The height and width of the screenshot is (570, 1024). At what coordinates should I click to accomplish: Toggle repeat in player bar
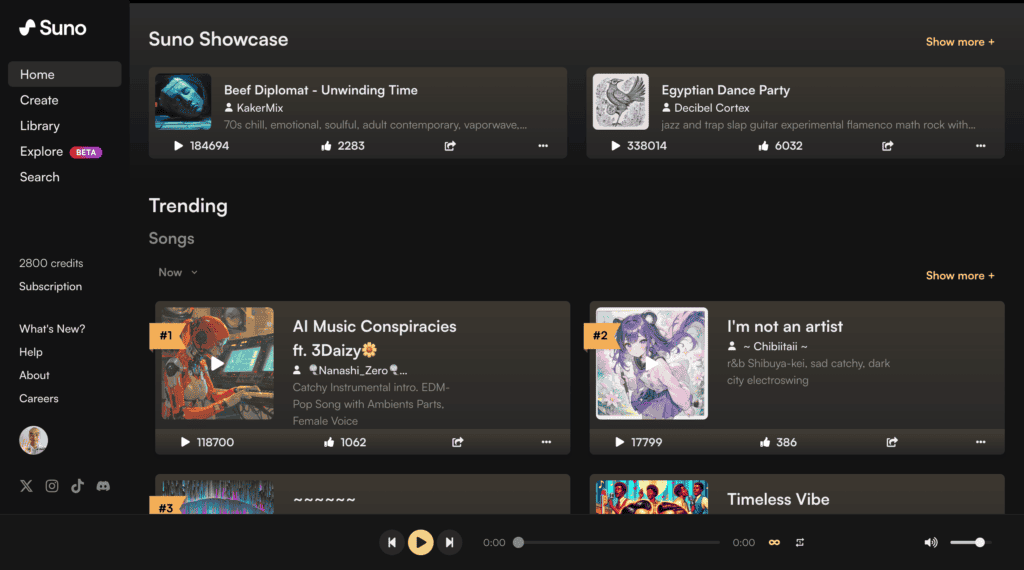click(800, 543)
